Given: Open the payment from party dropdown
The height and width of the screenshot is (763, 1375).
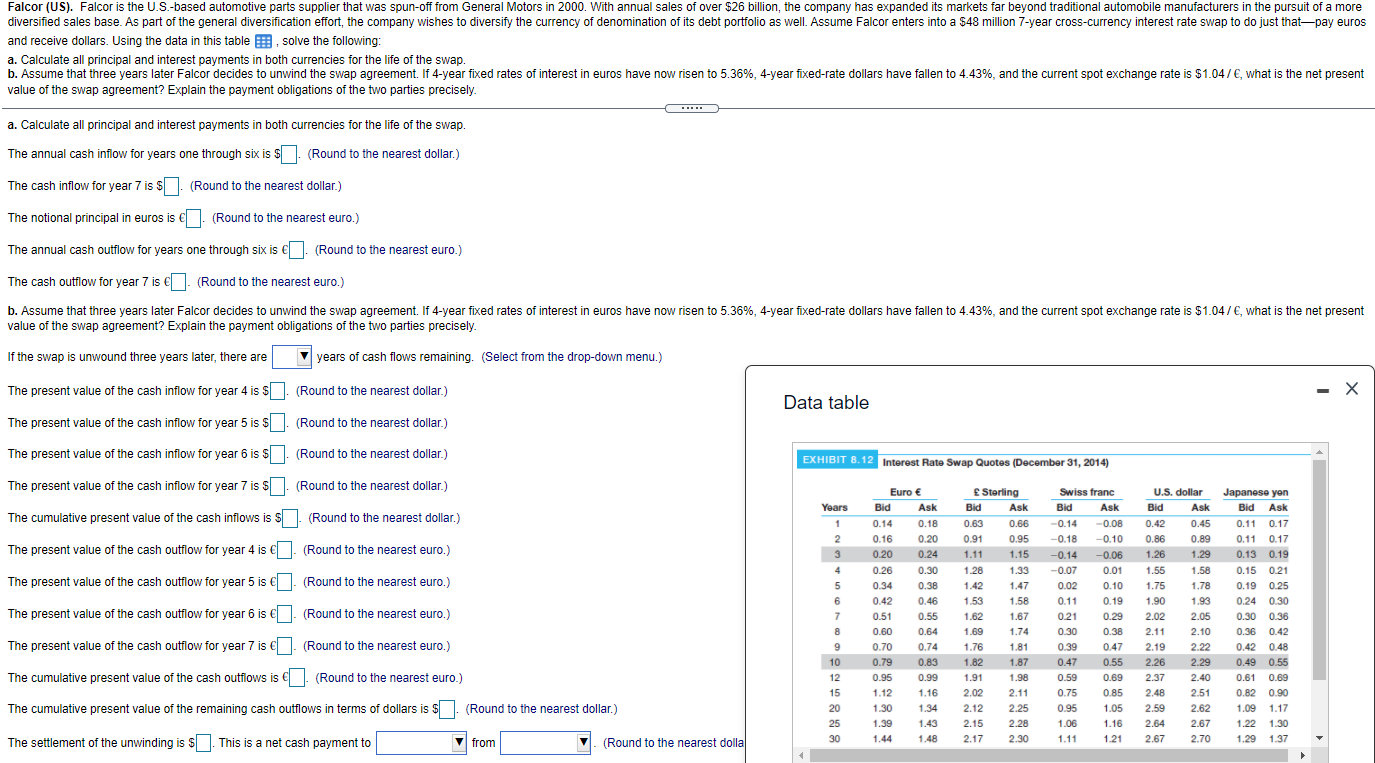Looking at the screenshot, I should coord(546,743).
